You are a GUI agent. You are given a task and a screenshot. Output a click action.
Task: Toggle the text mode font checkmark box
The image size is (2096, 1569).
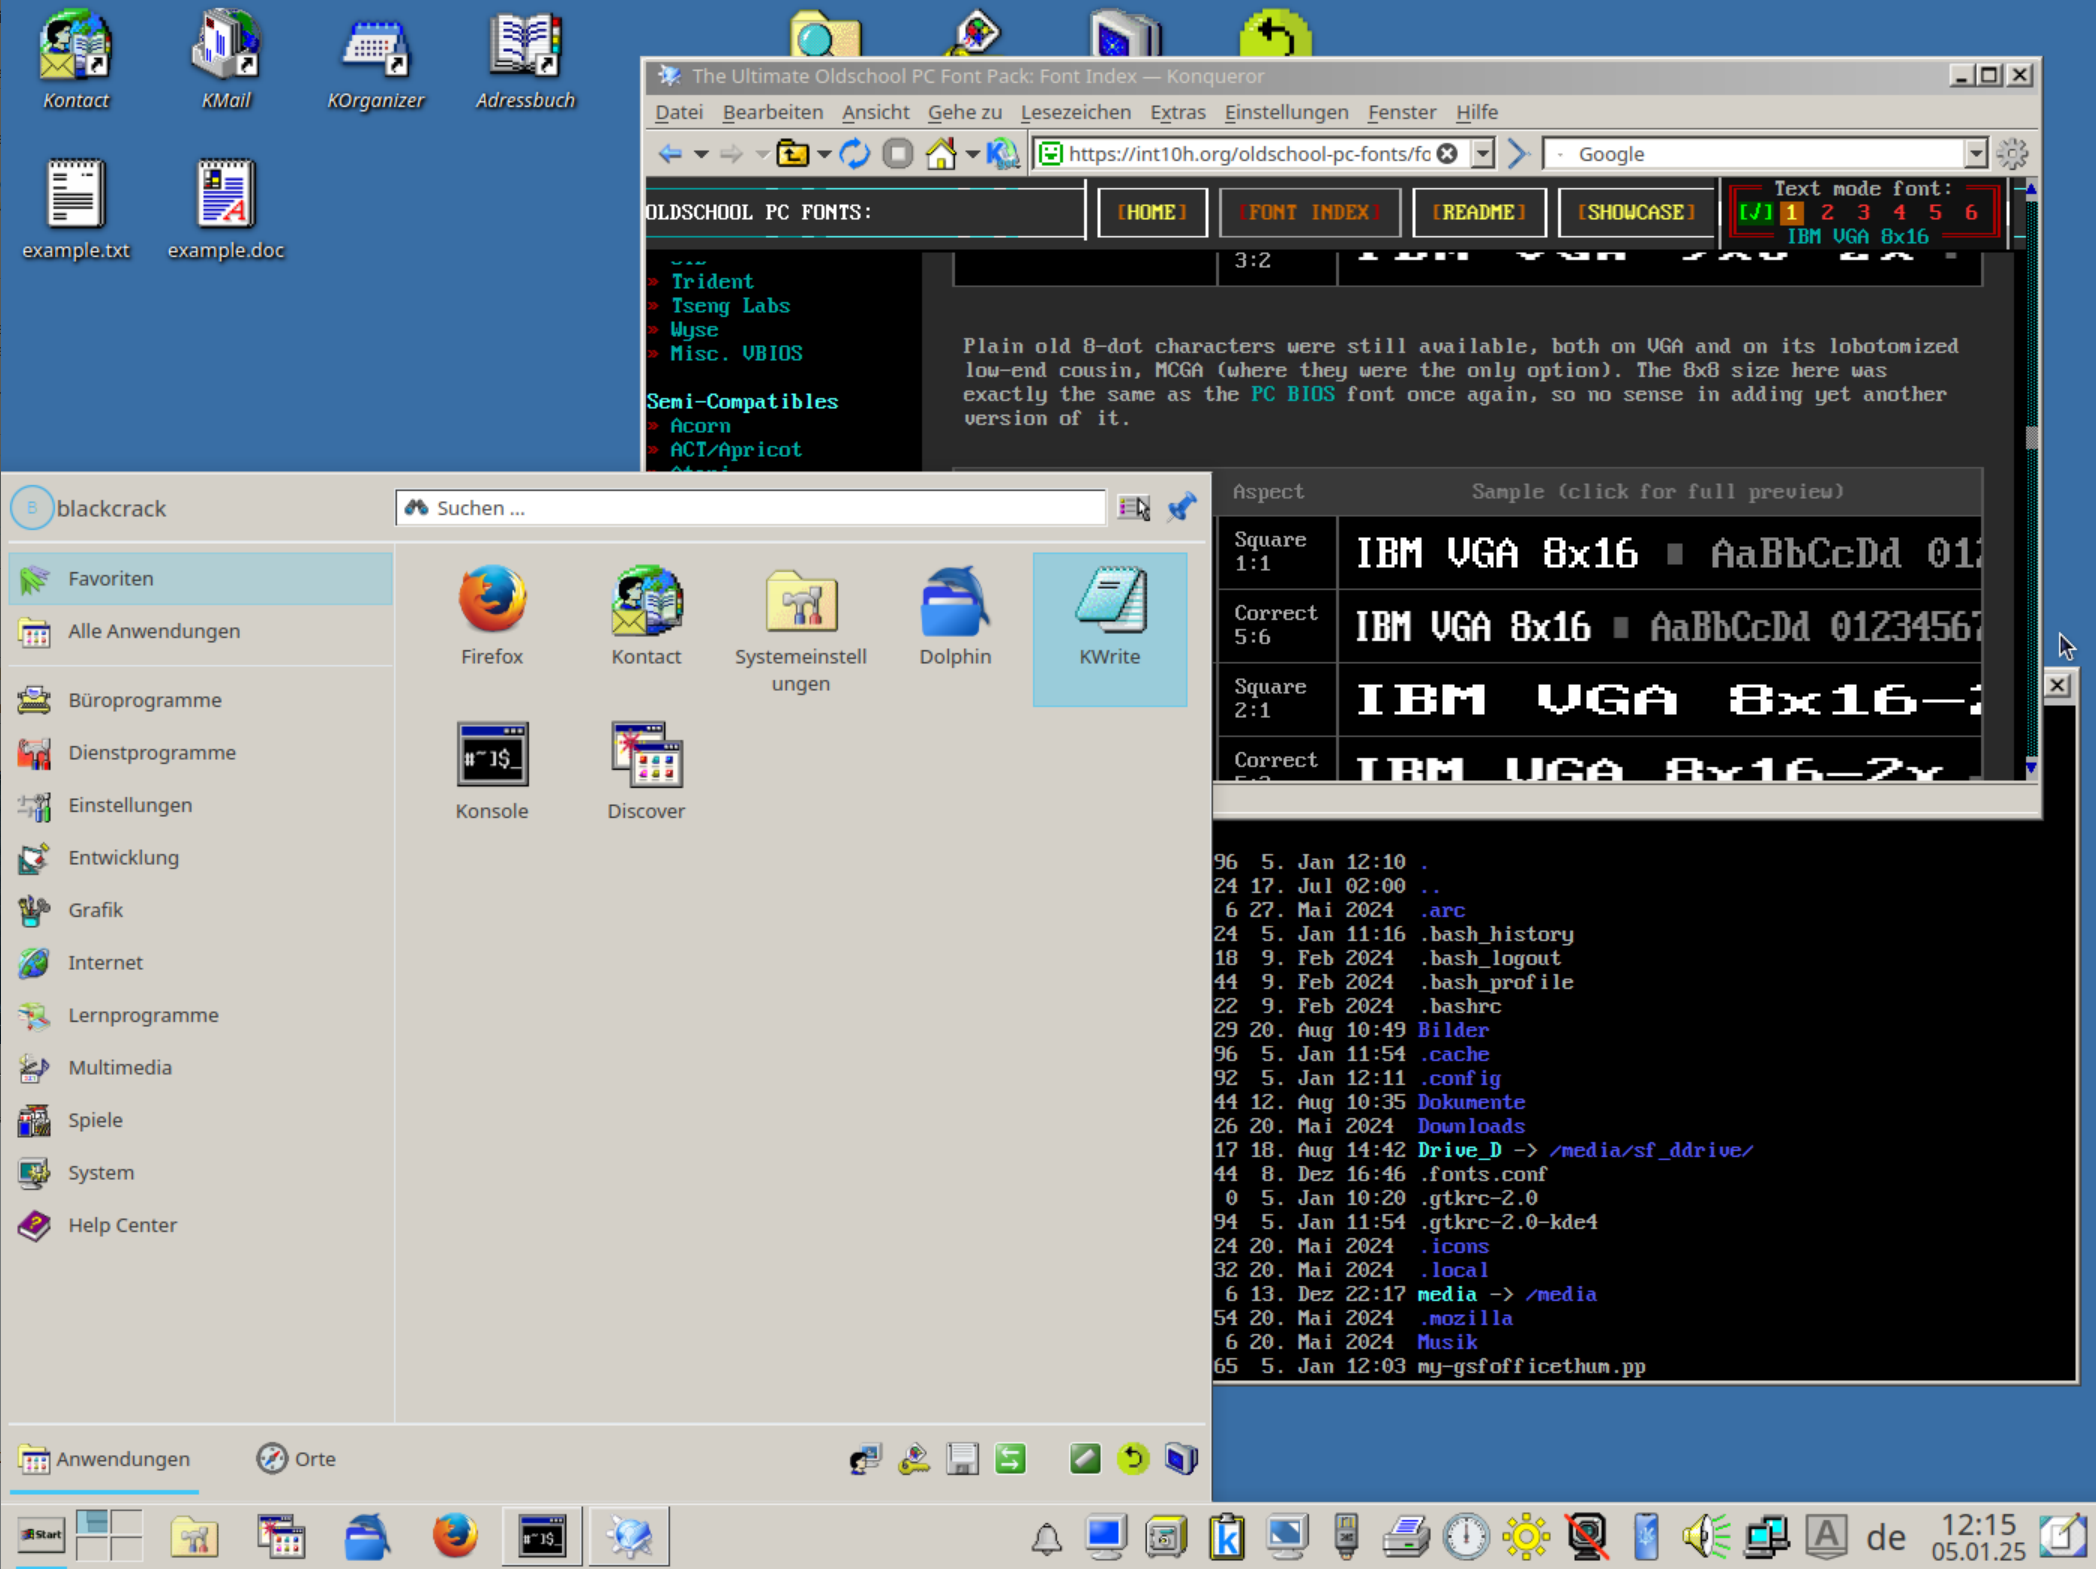click(x=1754, y=212)
